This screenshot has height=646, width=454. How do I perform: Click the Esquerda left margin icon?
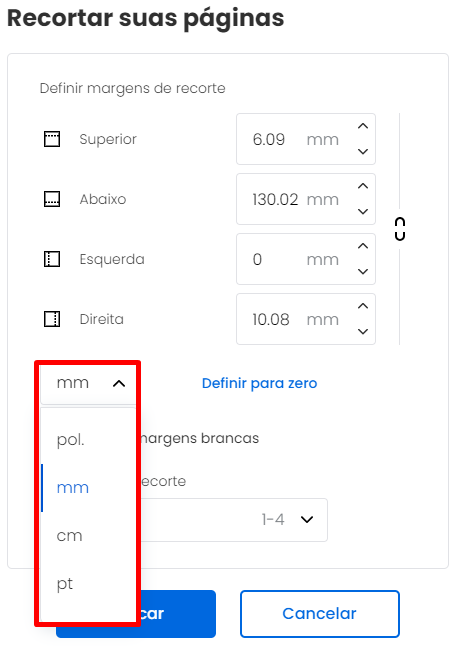point(52,259)
